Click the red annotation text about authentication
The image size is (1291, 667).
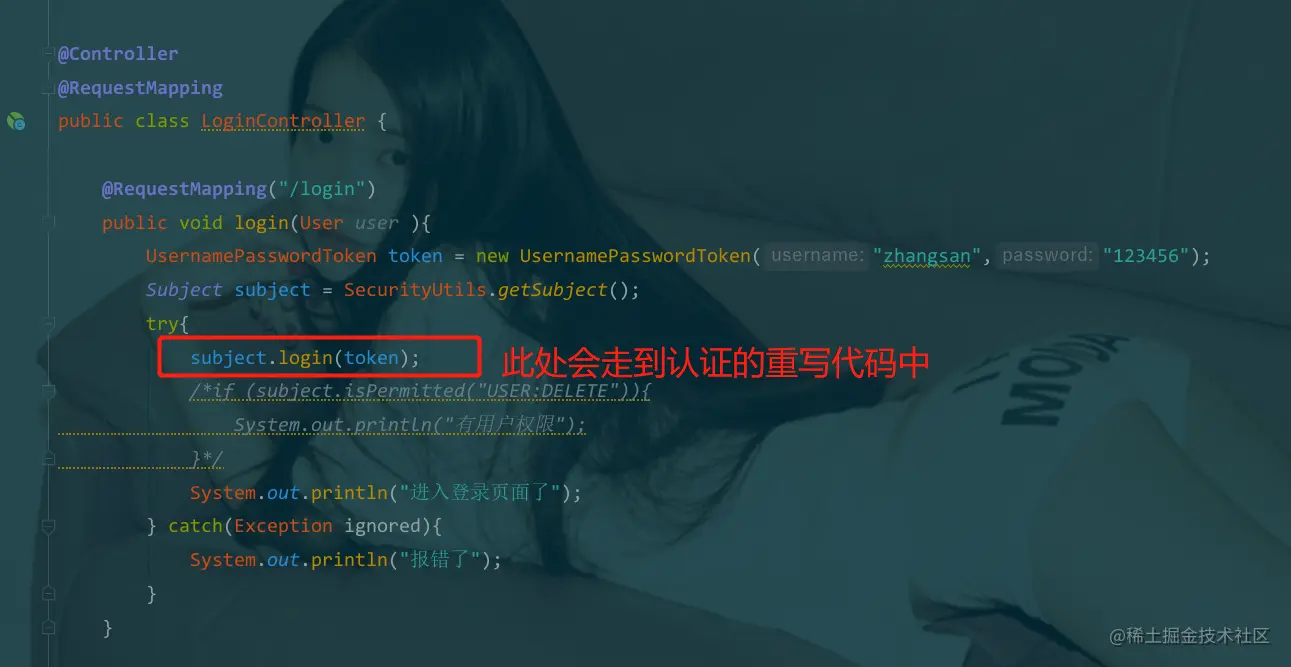[715, 361]
